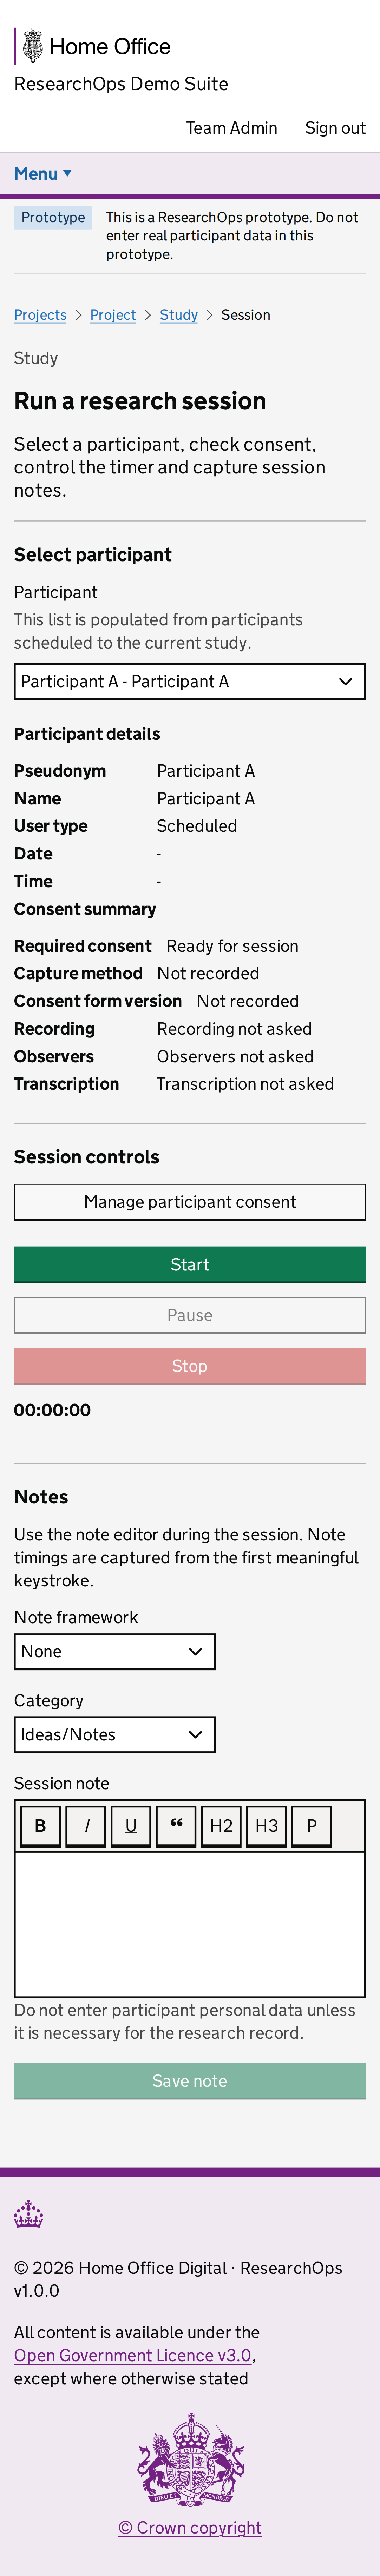380x2576 pixels.
Task: Click the Home Office crest logo
Action: [x=33, y=46]
